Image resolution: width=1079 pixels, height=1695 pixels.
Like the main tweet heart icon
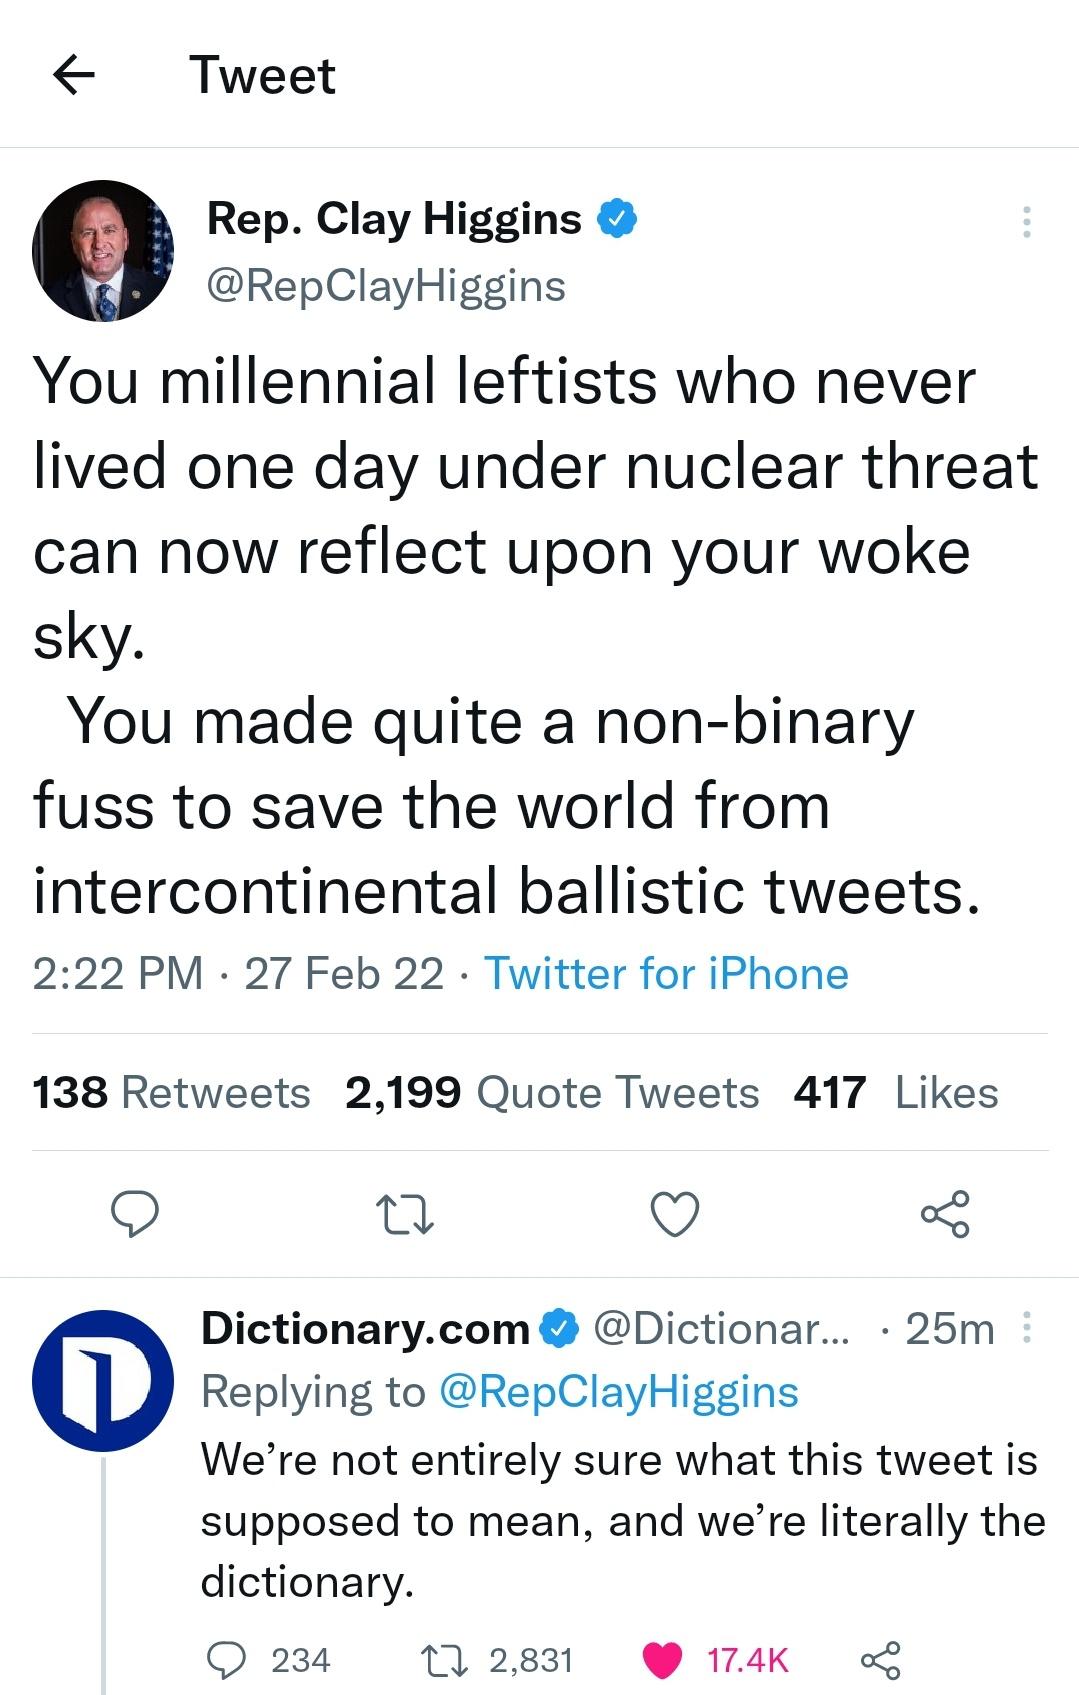(675, 1214)
